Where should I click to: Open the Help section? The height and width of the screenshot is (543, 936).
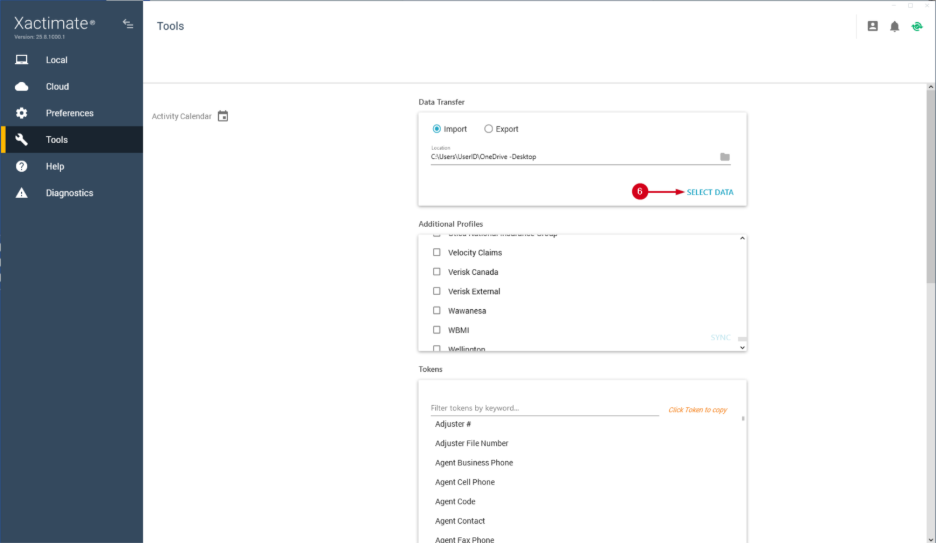coord(72,166)
